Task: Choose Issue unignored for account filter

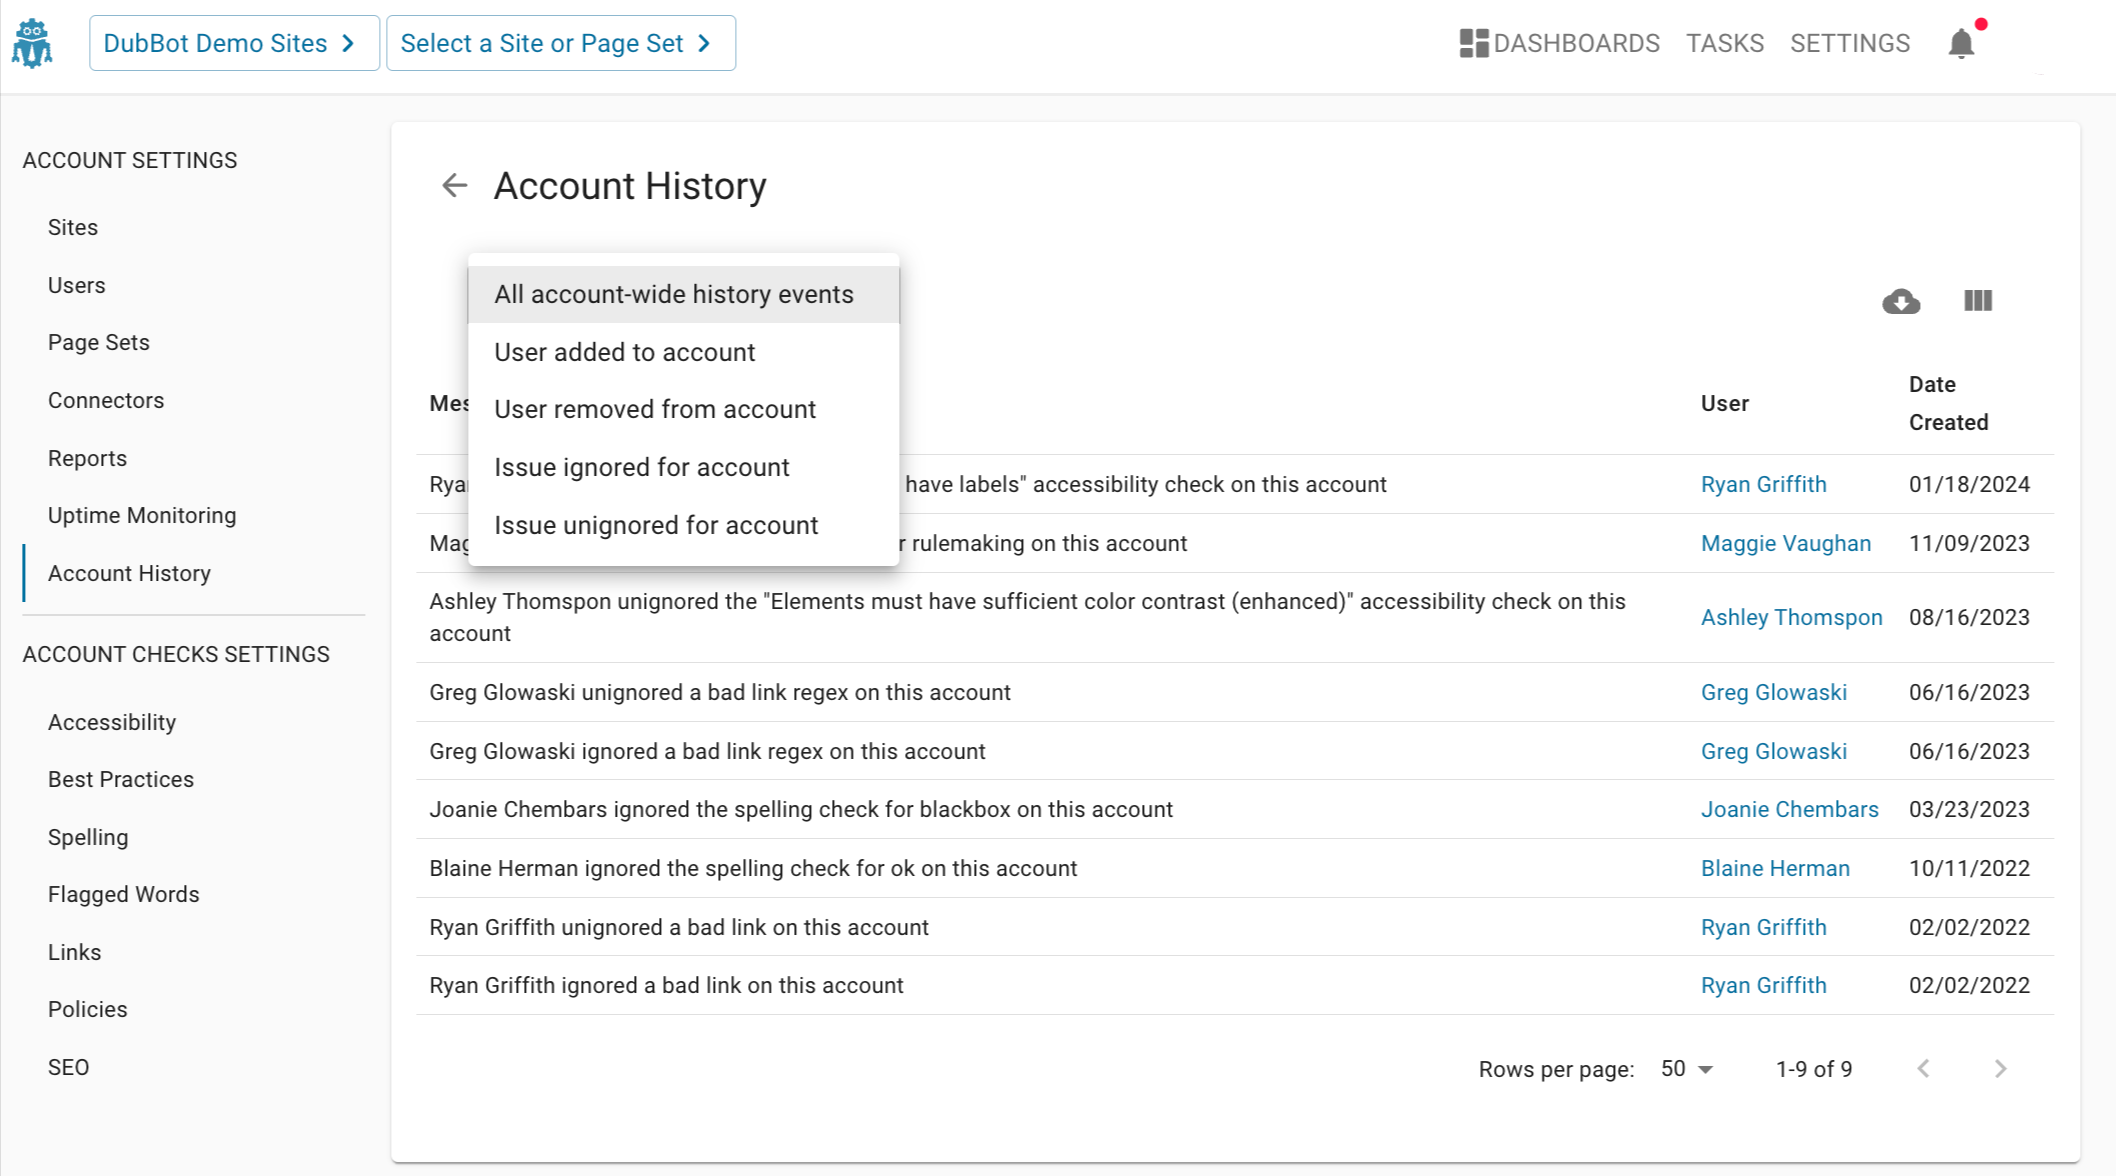Action: [656, 524]
